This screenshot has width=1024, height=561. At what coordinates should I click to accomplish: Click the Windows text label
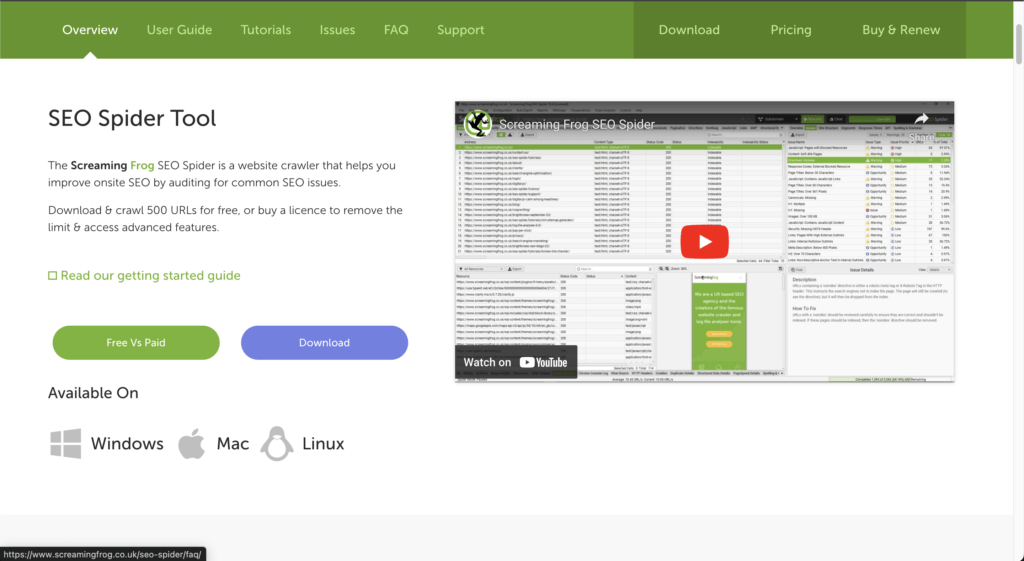pos(127,444)
